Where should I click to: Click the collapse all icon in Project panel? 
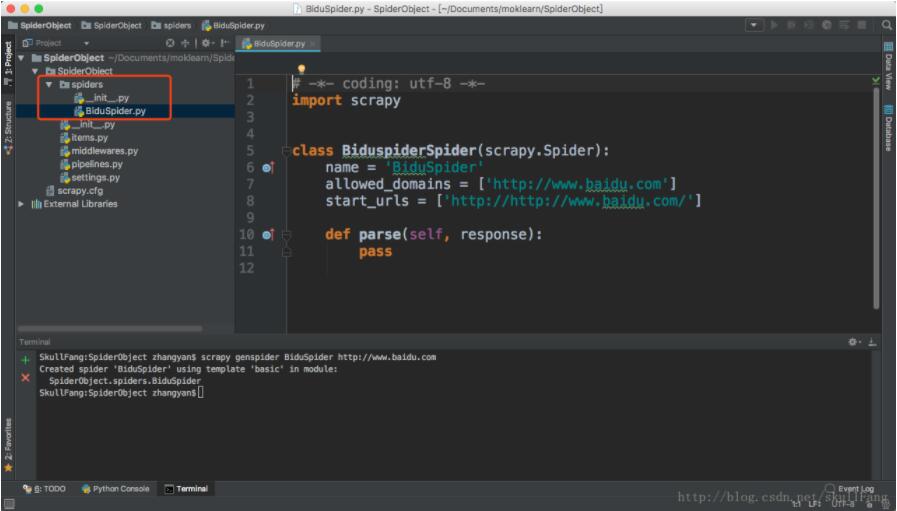tap(185, 43)
